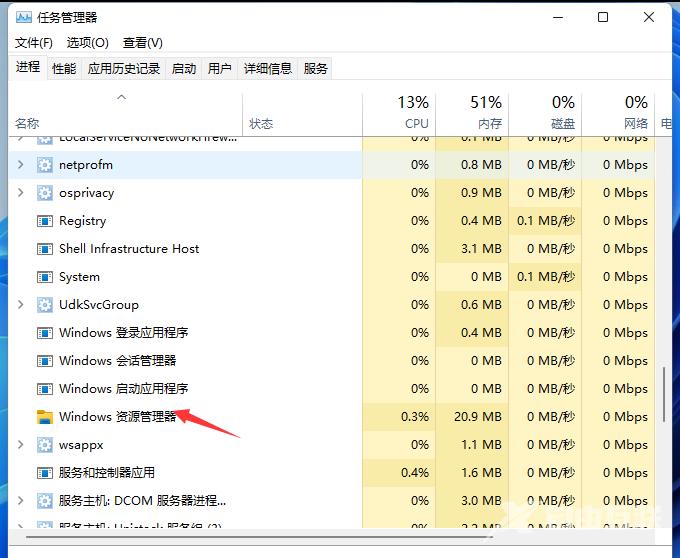
Task: Sort by the 状态 column header
Action: pos(302,114)
